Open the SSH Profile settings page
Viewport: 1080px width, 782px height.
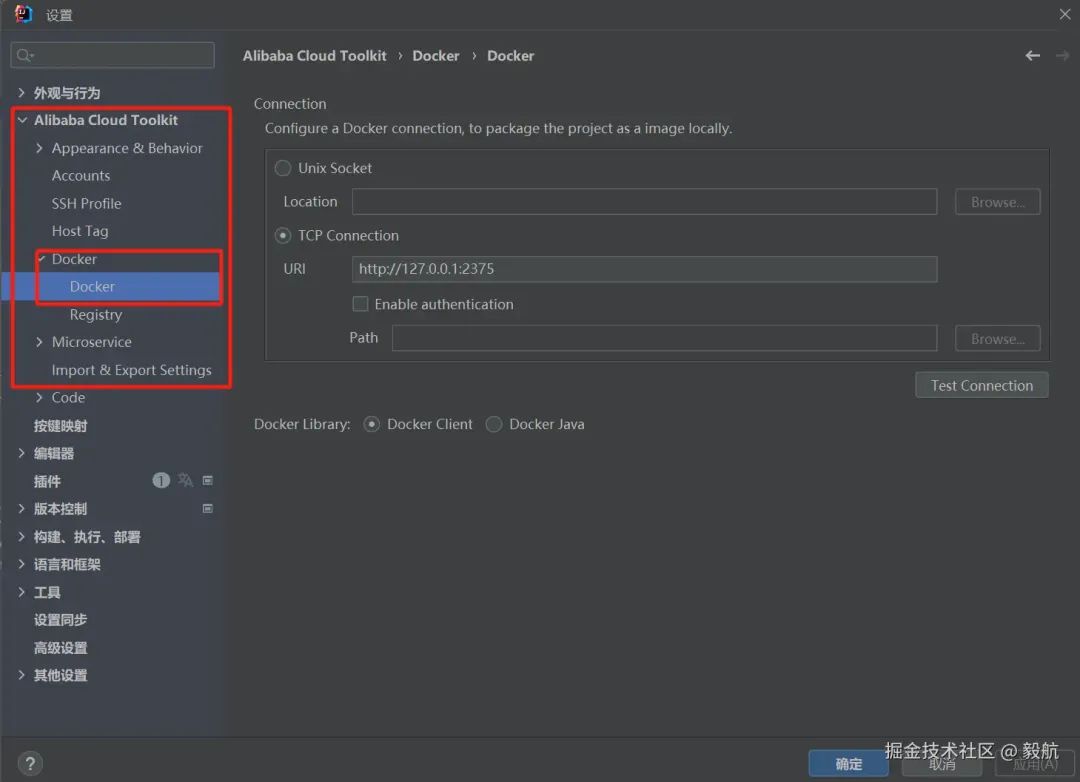click(x=86, y=203)
